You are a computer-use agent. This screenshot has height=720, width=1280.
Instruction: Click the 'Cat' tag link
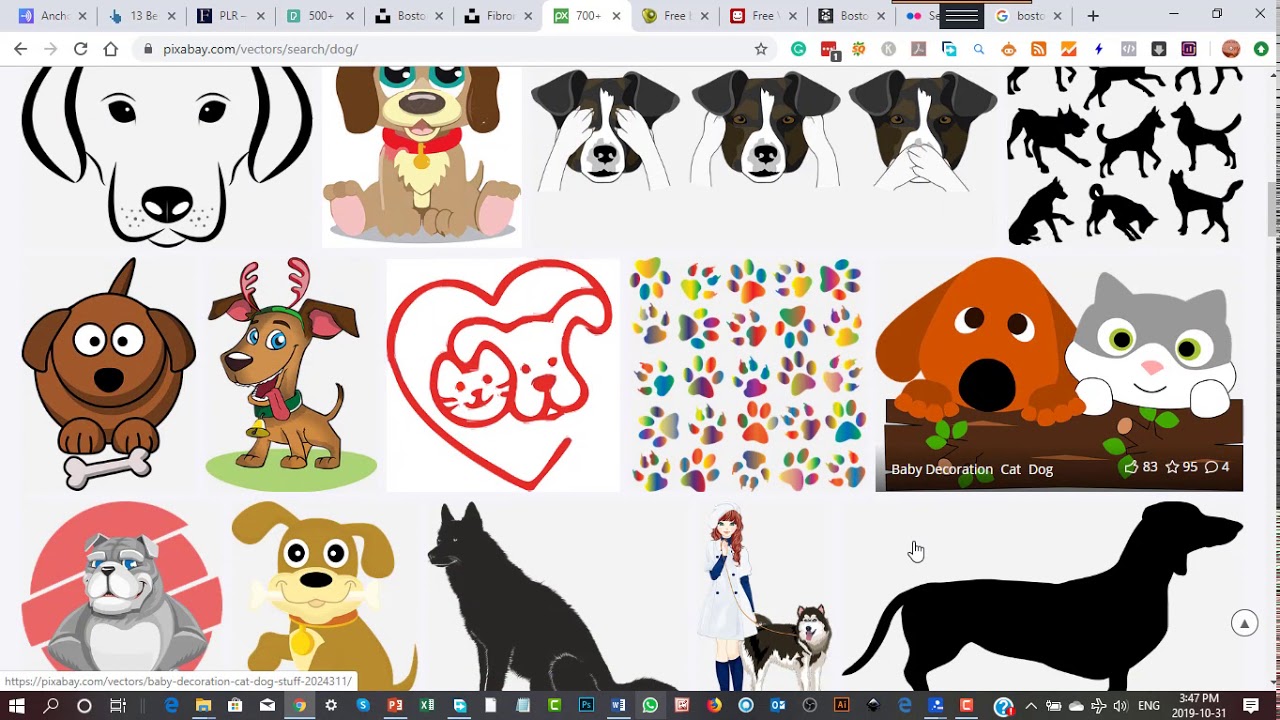click(1010, 469)
